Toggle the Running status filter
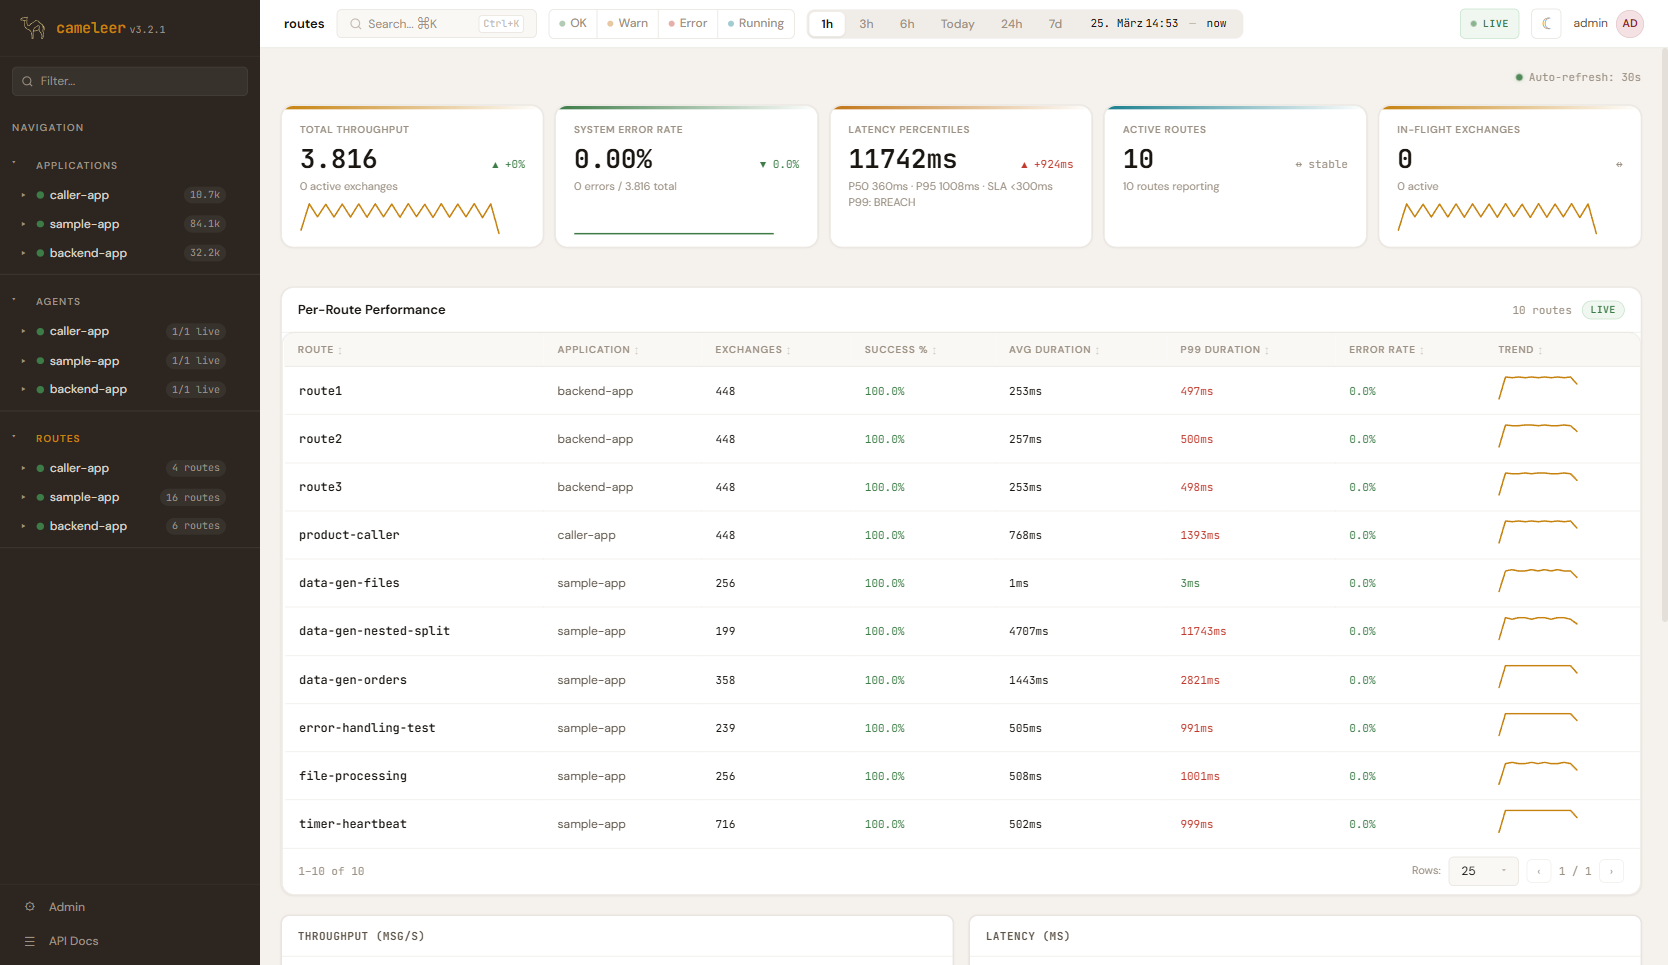 756,24
